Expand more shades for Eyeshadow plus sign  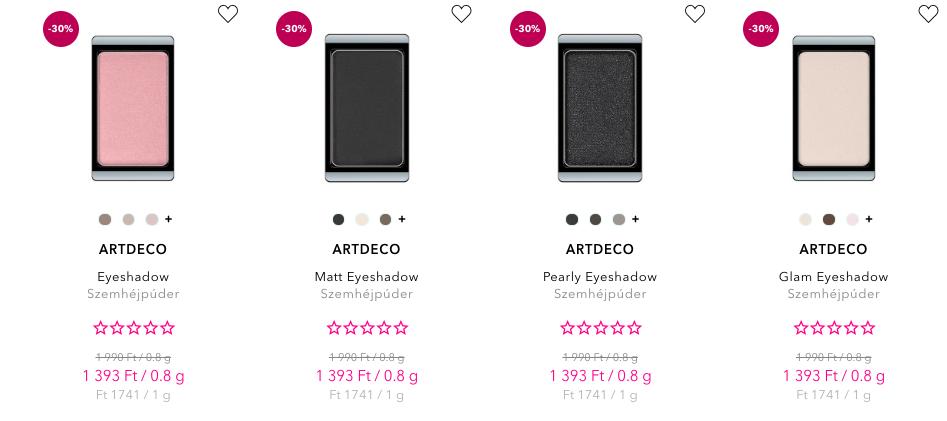(x=169, y=219)
